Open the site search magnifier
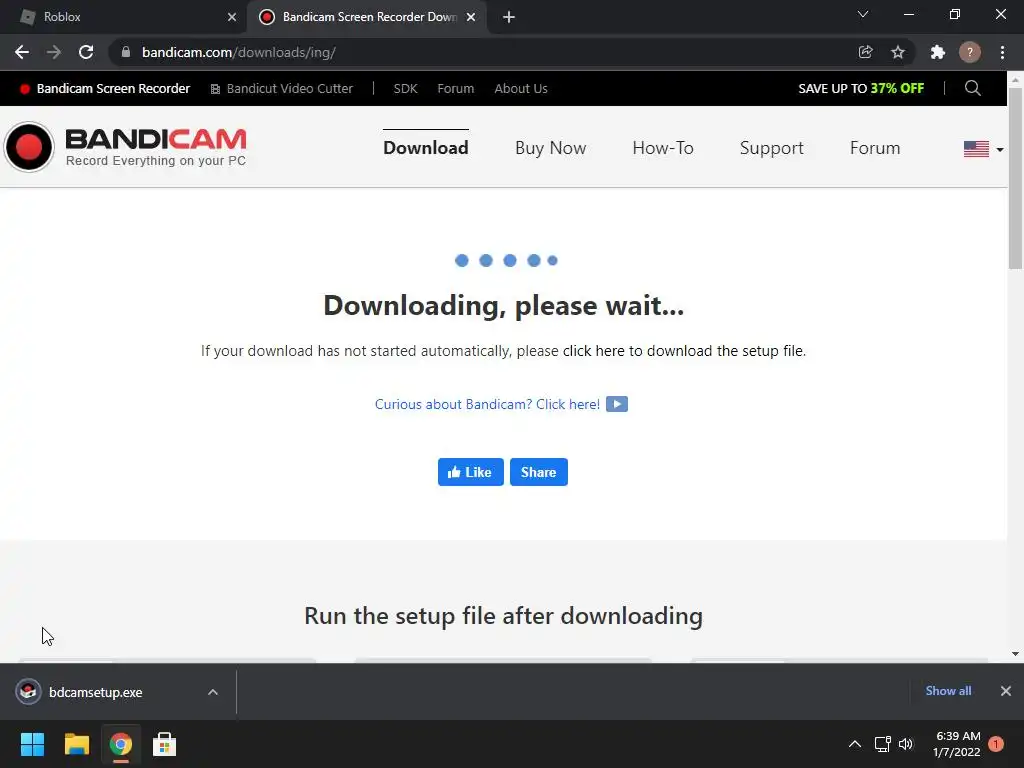This screenshot has height=768, width=1024. tap(972, 88)
